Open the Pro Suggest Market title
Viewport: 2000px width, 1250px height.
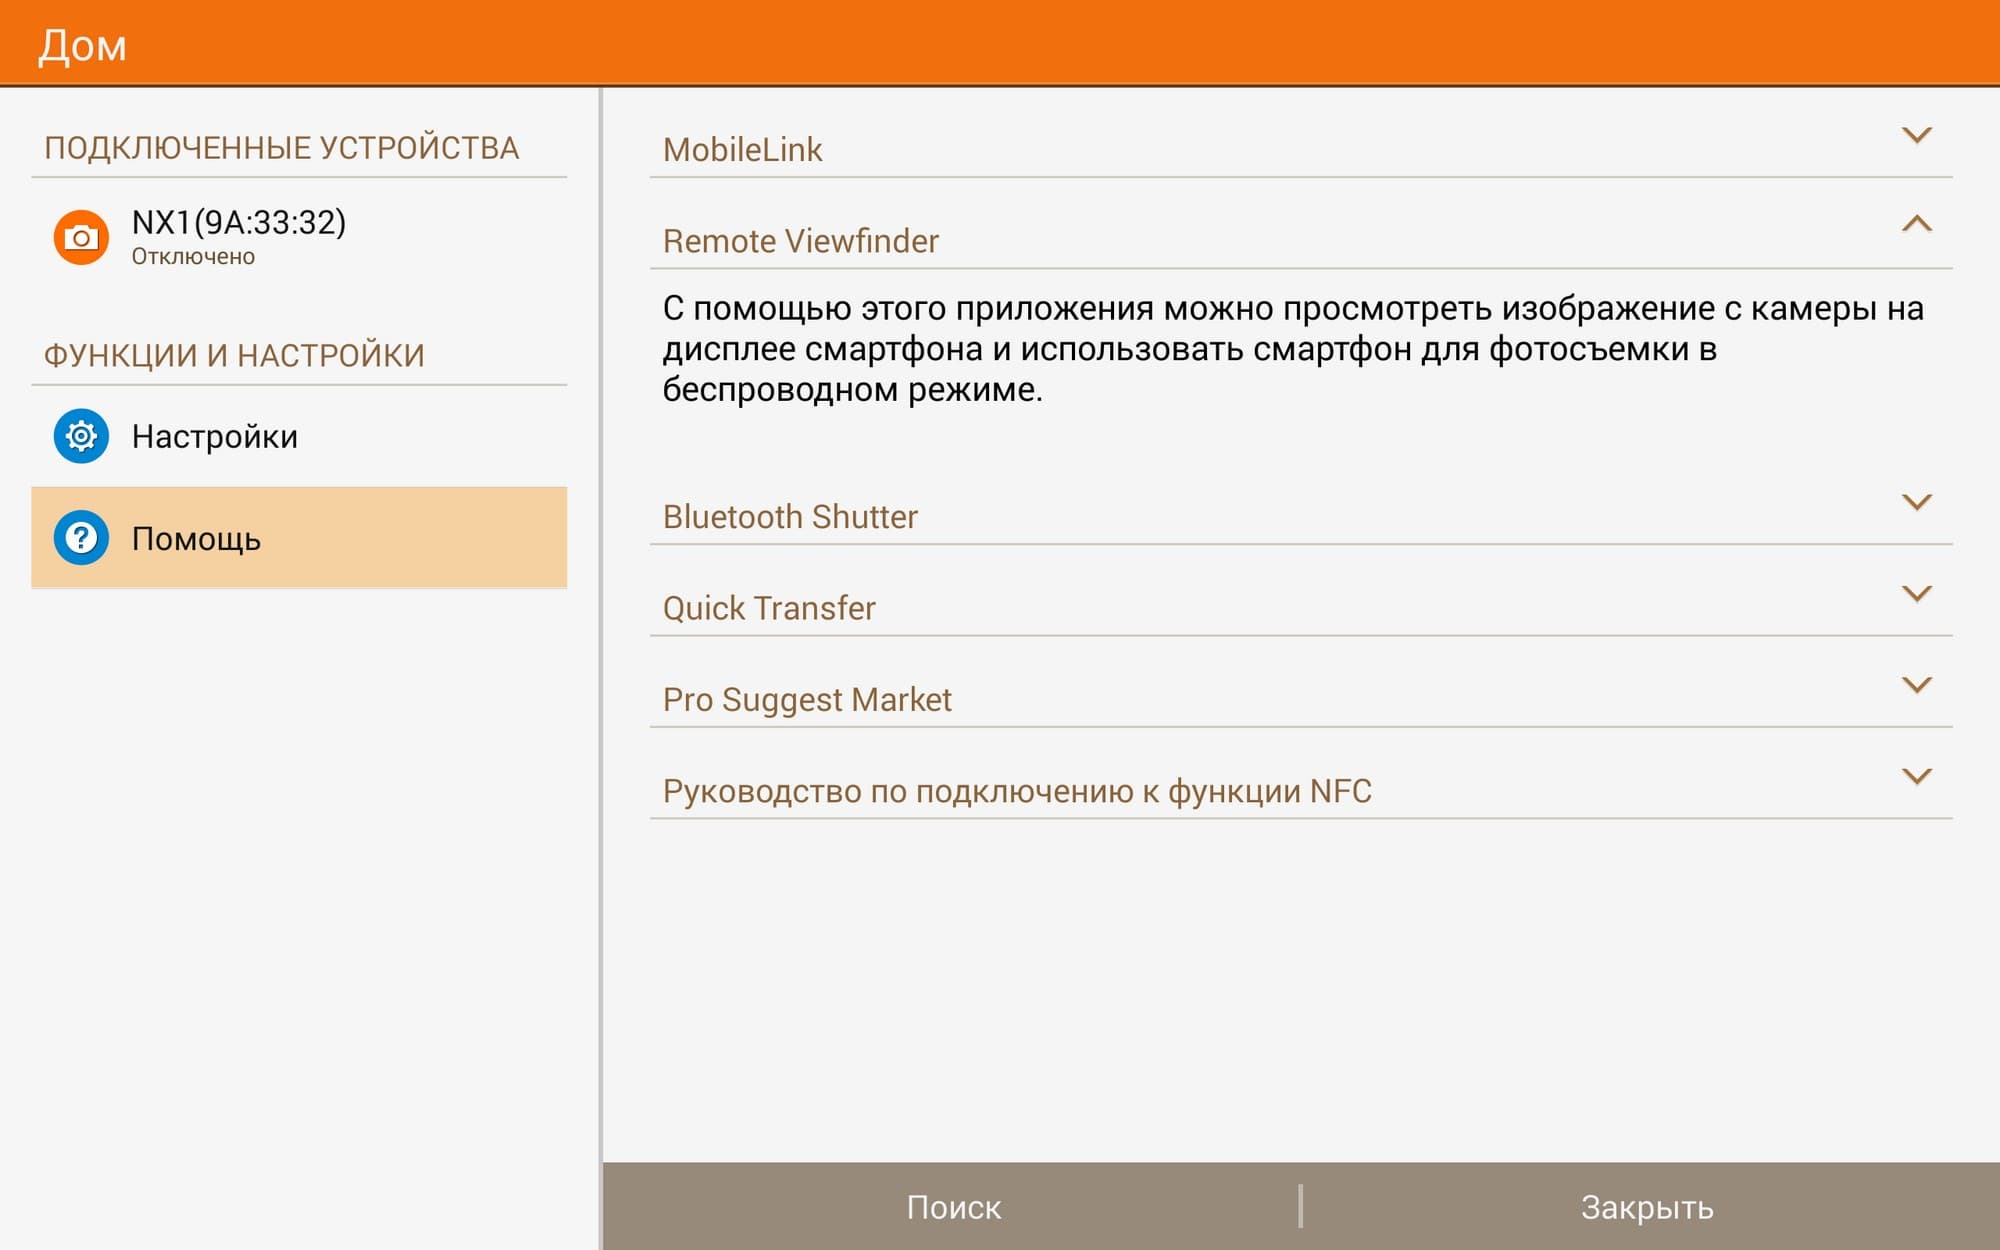coord(807,700)
